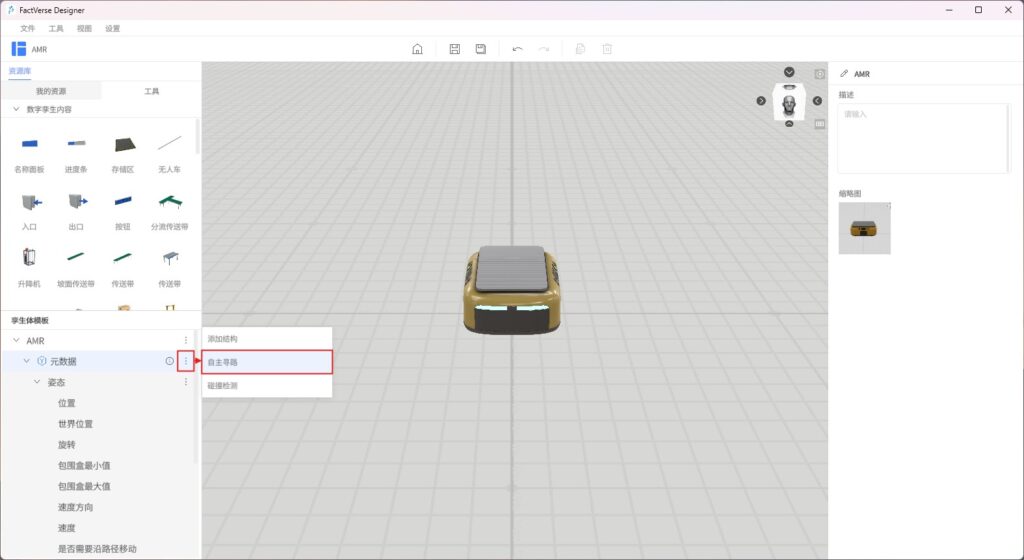Select the 入口 entrance resource icon
The width and height of the screenshot is (1024, 560).
pyautogui.click(x=29, y=204)
